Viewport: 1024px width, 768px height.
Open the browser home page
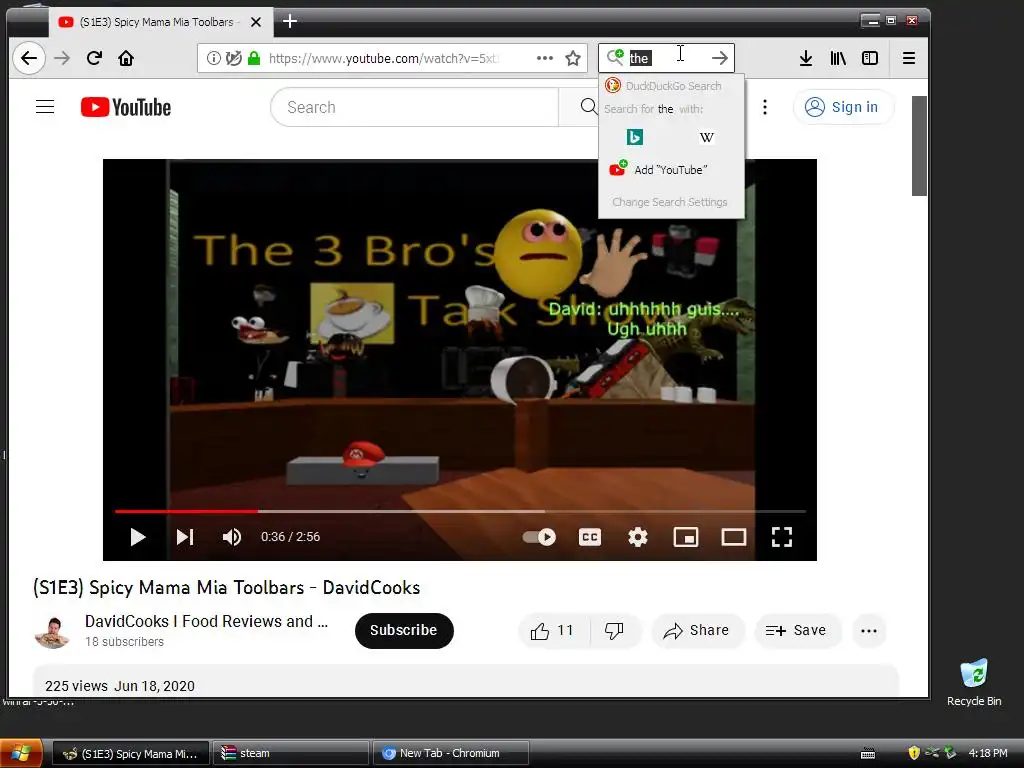coord(126,58)
